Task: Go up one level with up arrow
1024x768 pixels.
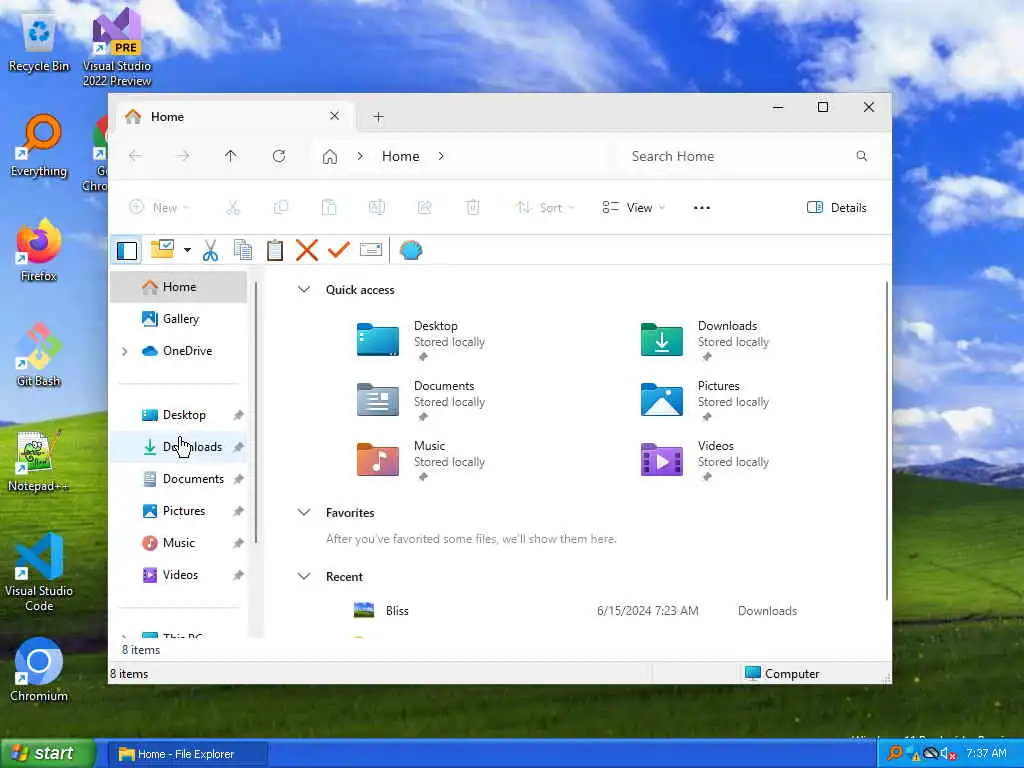Action: [x=231, y=156]
